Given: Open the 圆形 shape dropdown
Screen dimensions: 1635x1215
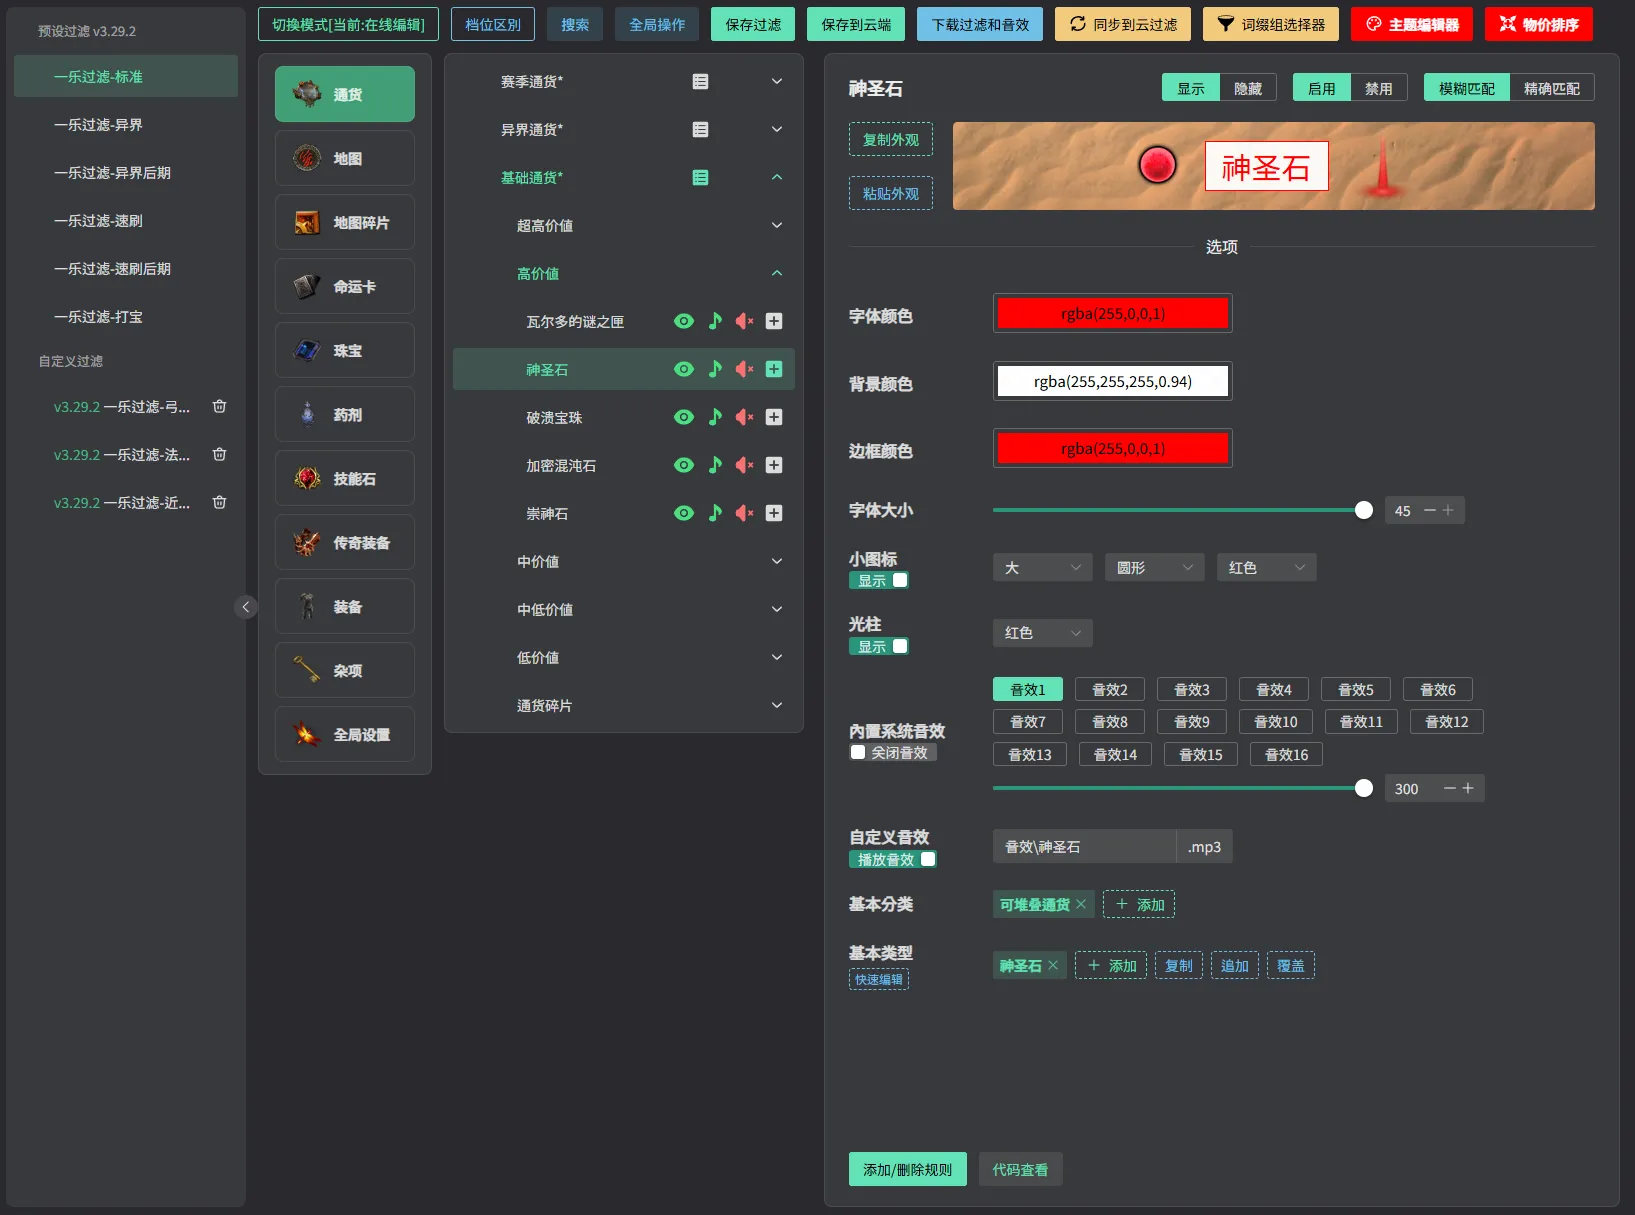Looking at the screenshot, I should point(1154,567).
